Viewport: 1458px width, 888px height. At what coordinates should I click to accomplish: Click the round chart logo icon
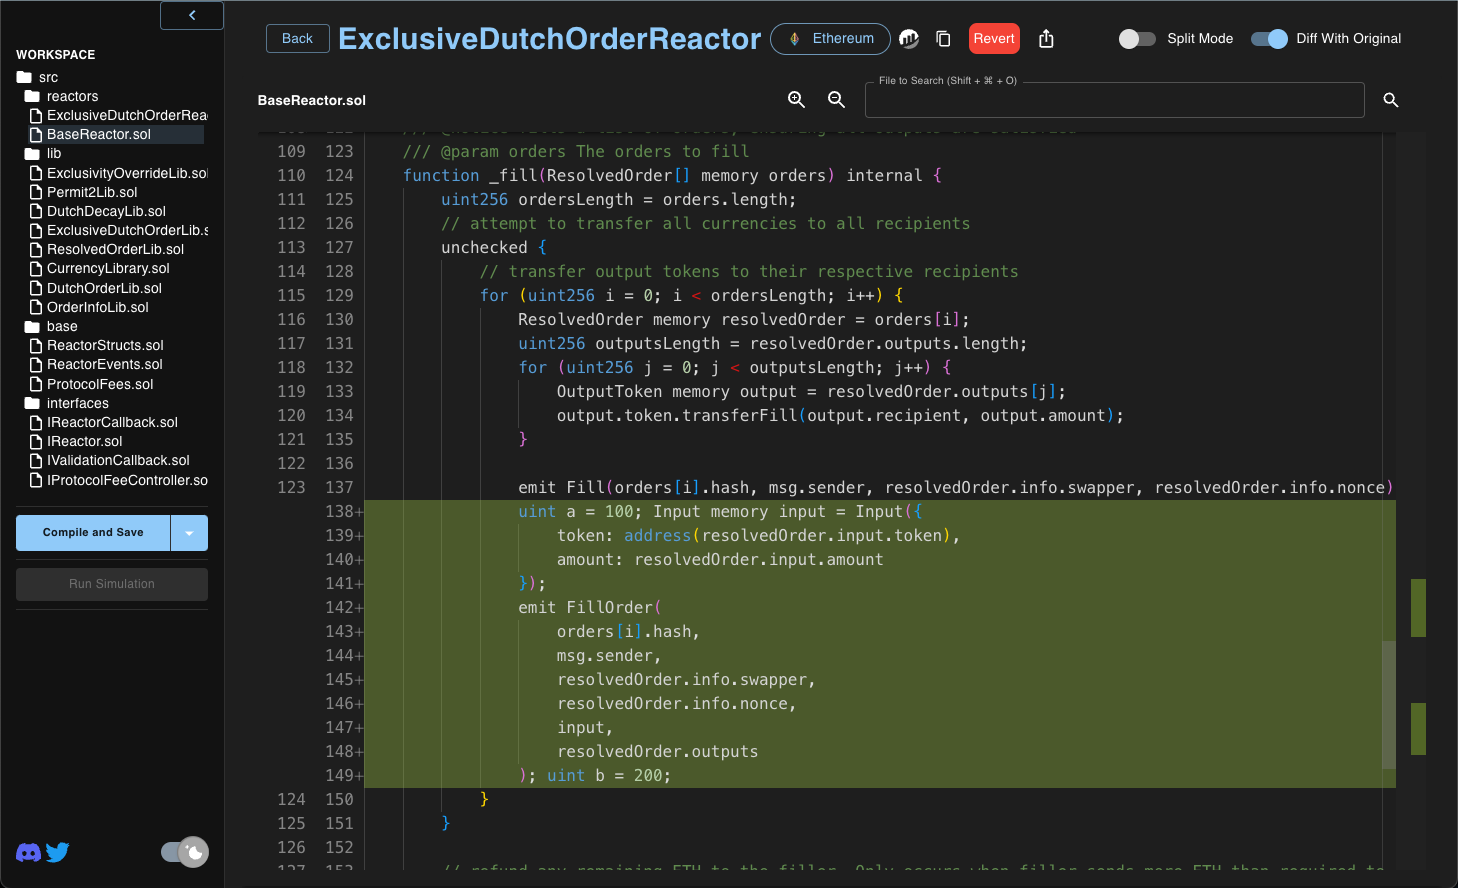(x=909, y=39)
